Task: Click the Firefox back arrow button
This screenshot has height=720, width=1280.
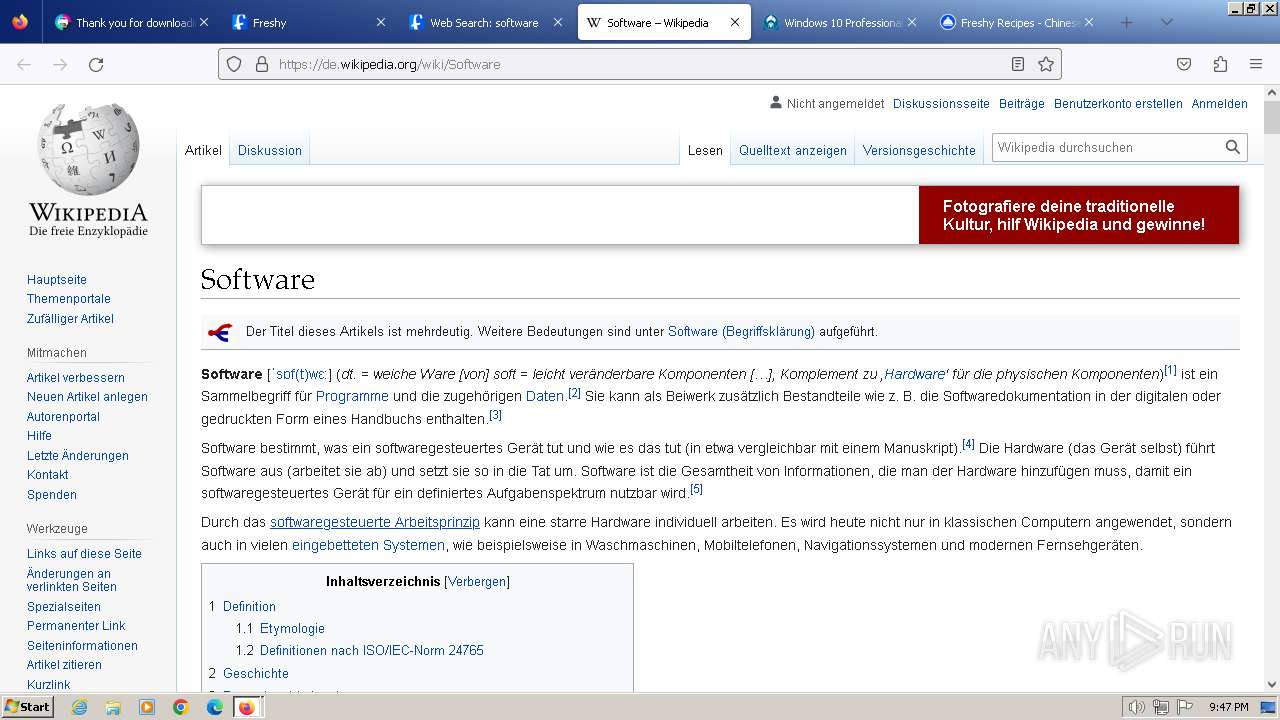Action: click(x=24, y=64)
